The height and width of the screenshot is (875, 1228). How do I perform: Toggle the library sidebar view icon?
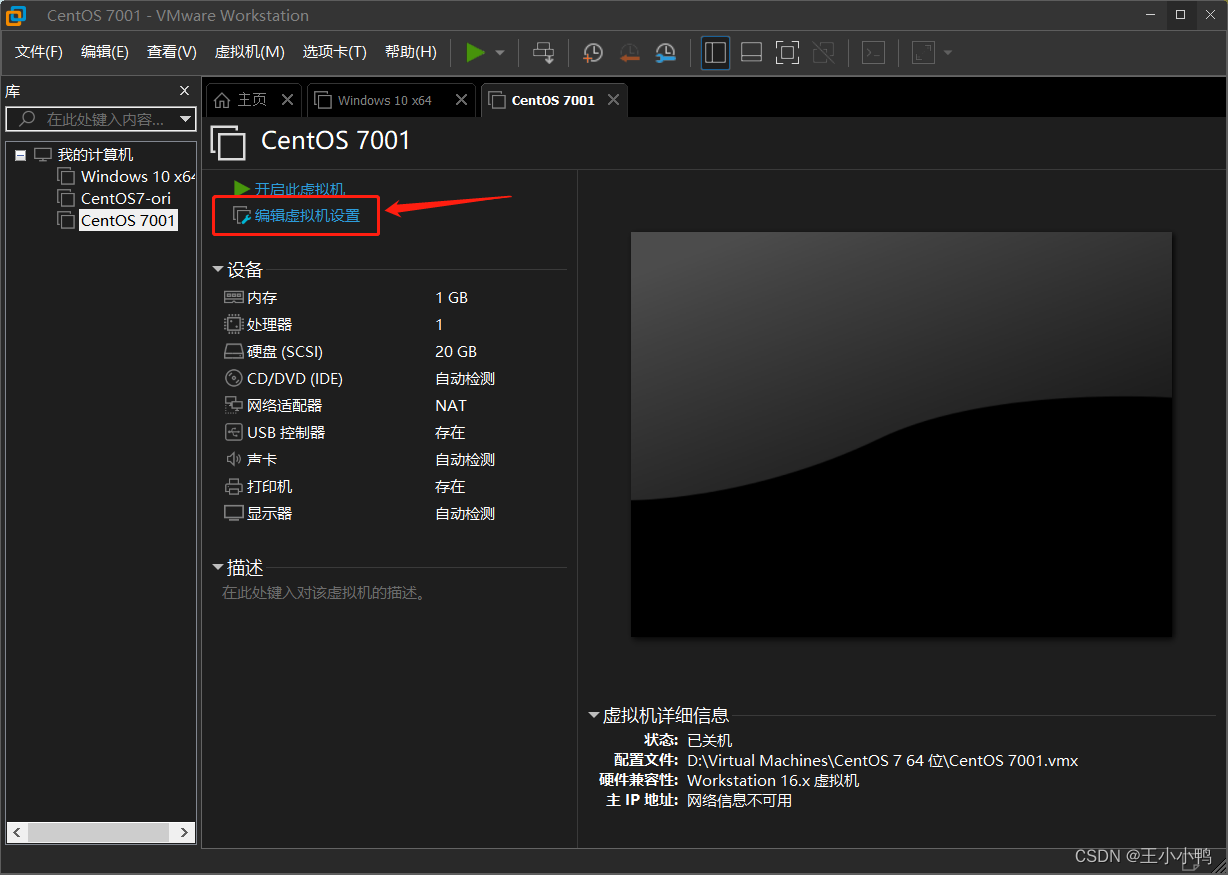tap(715, 52)
